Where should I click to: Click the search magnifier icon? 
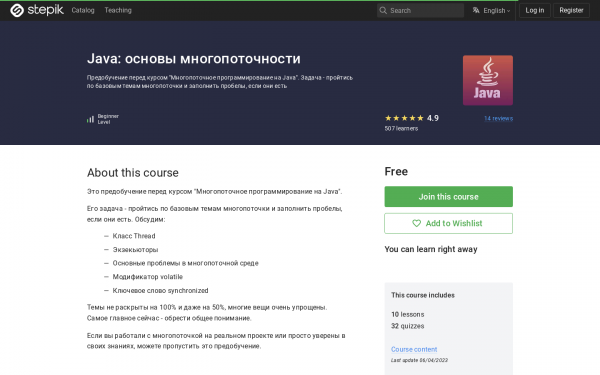[x=383, y=10]
